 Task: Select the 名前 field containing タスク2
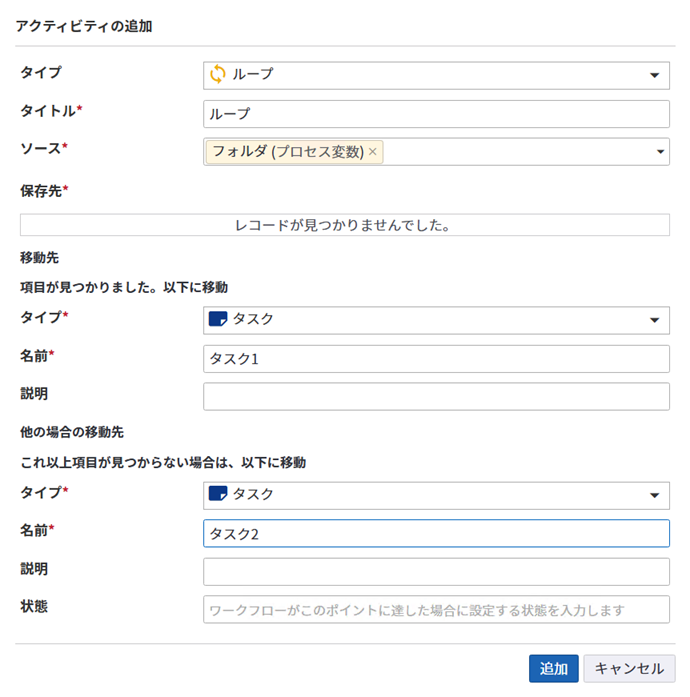tap(436, 534)
